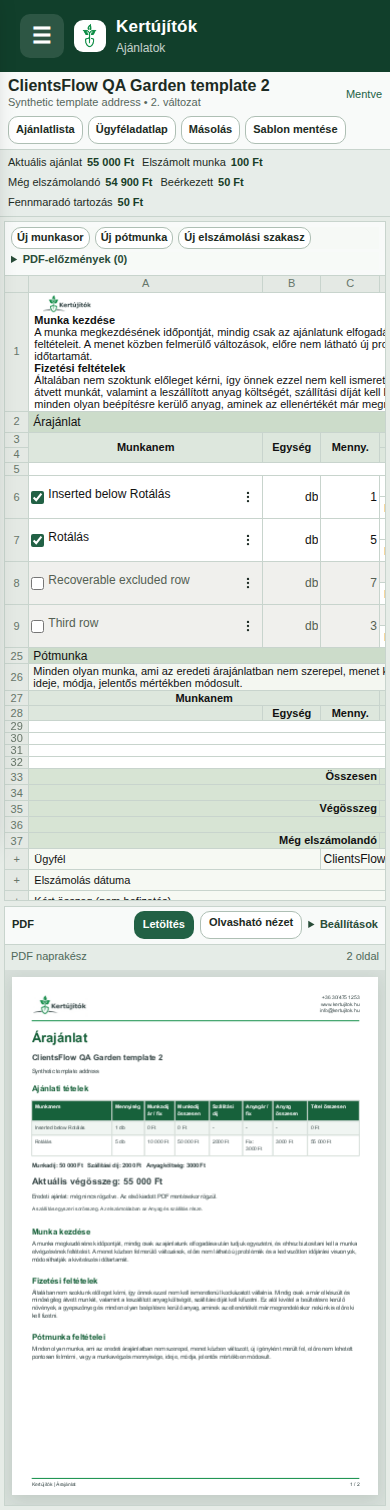Click the Kertújítók logo icon in header

pos(90,36)
